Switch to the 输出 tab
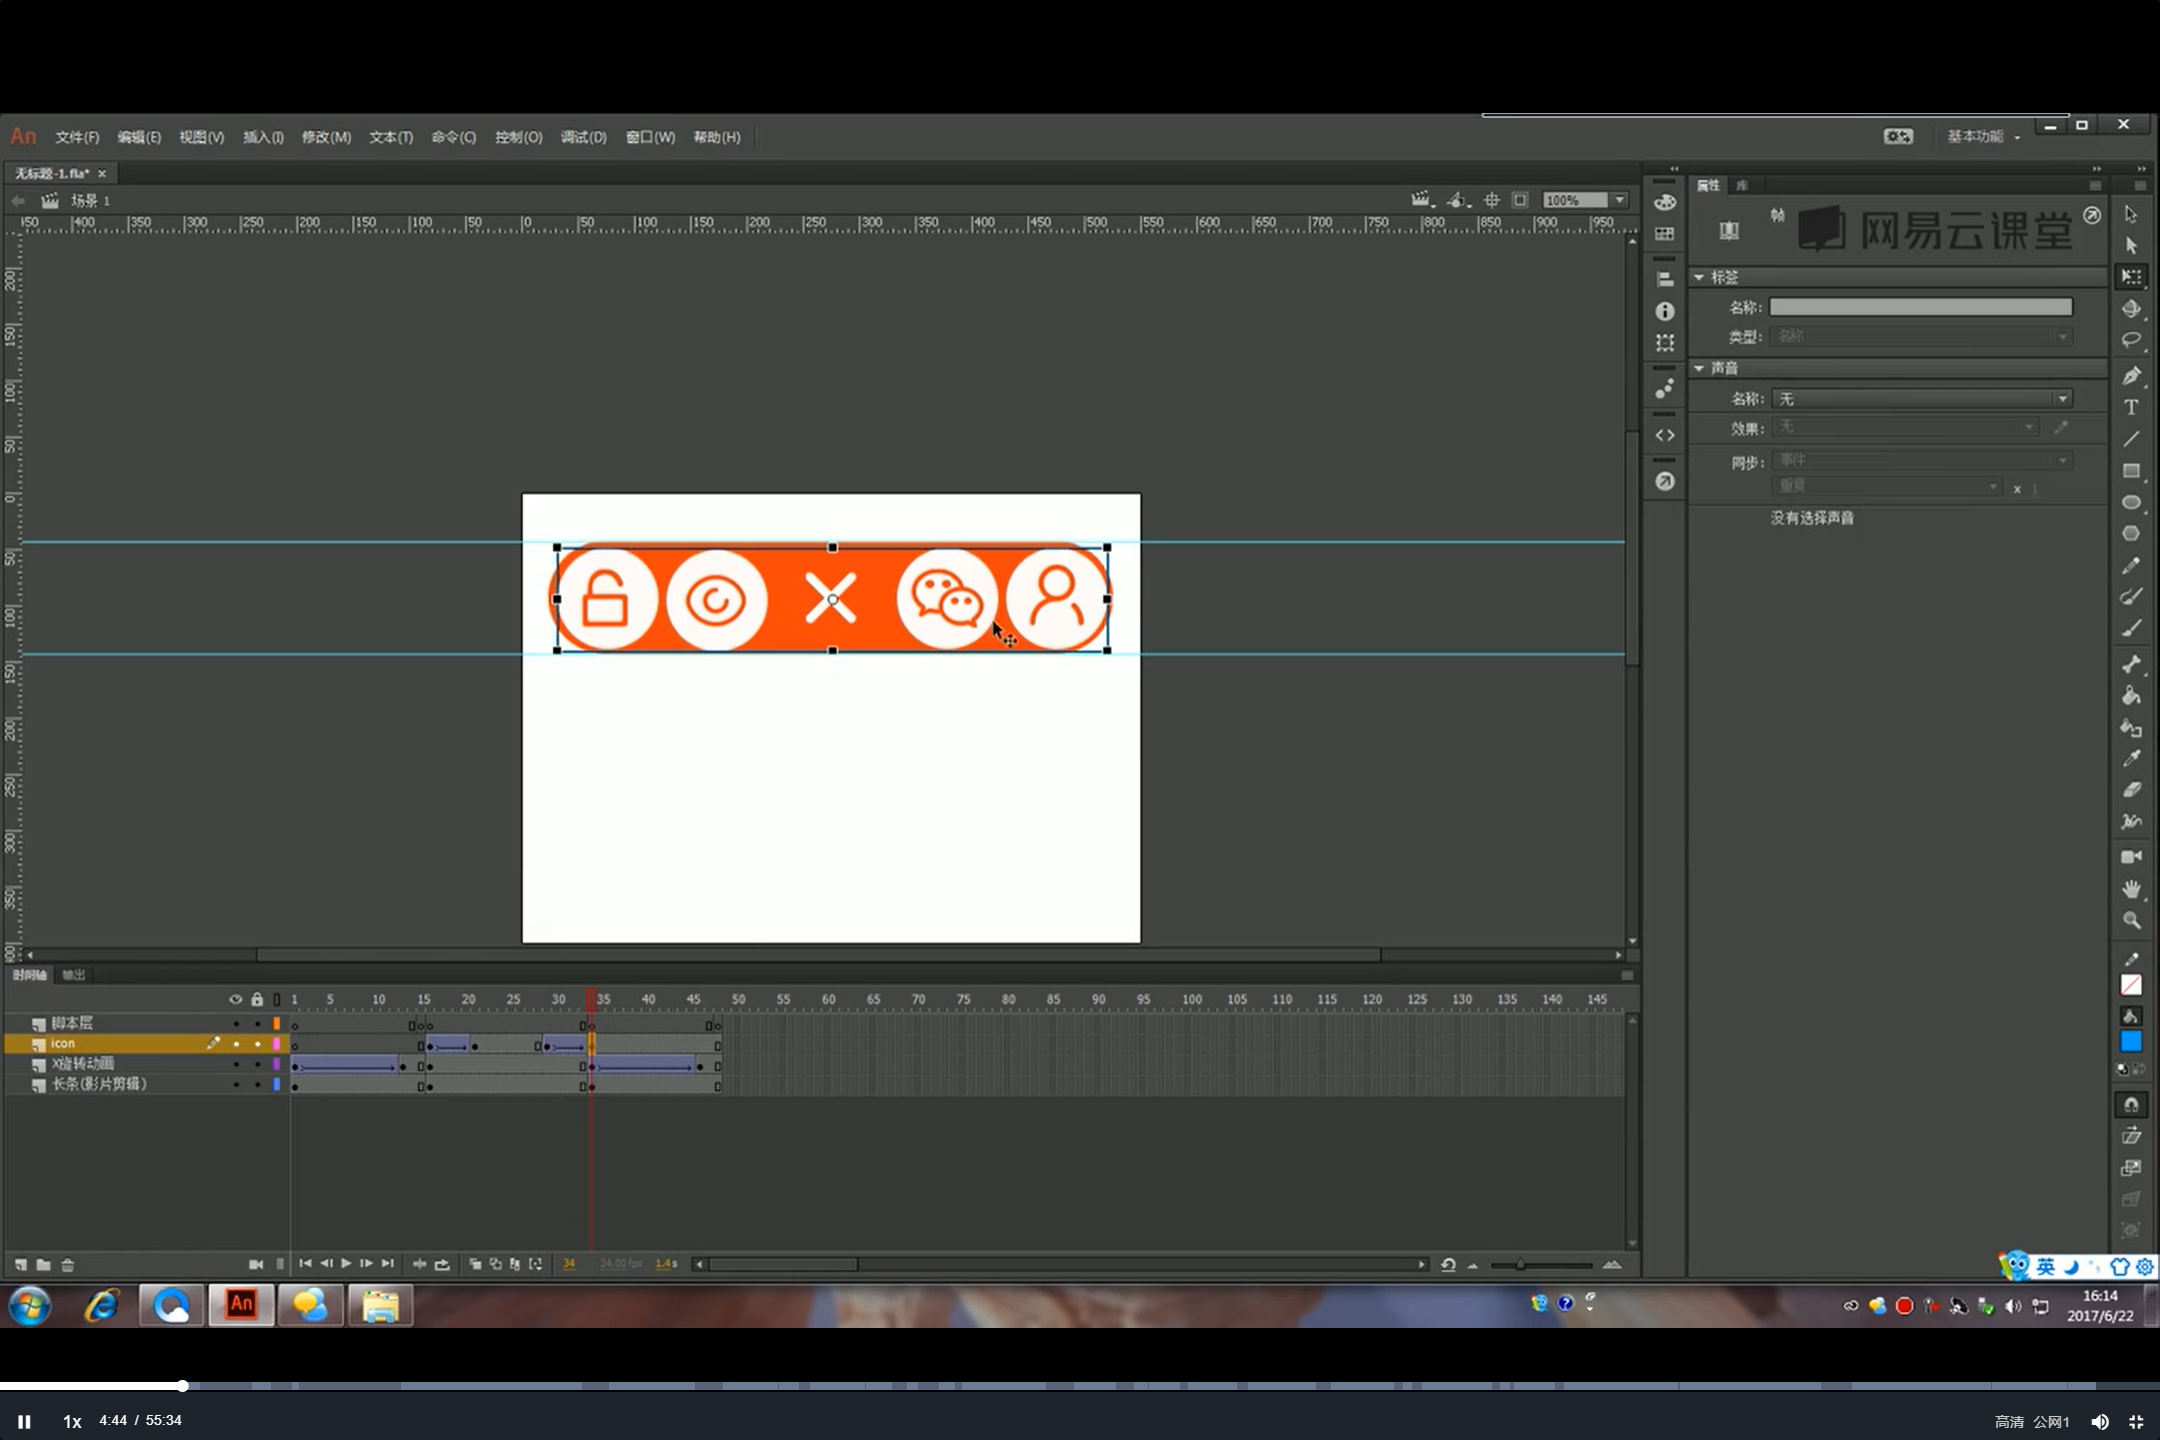 [x=73, y=975]
